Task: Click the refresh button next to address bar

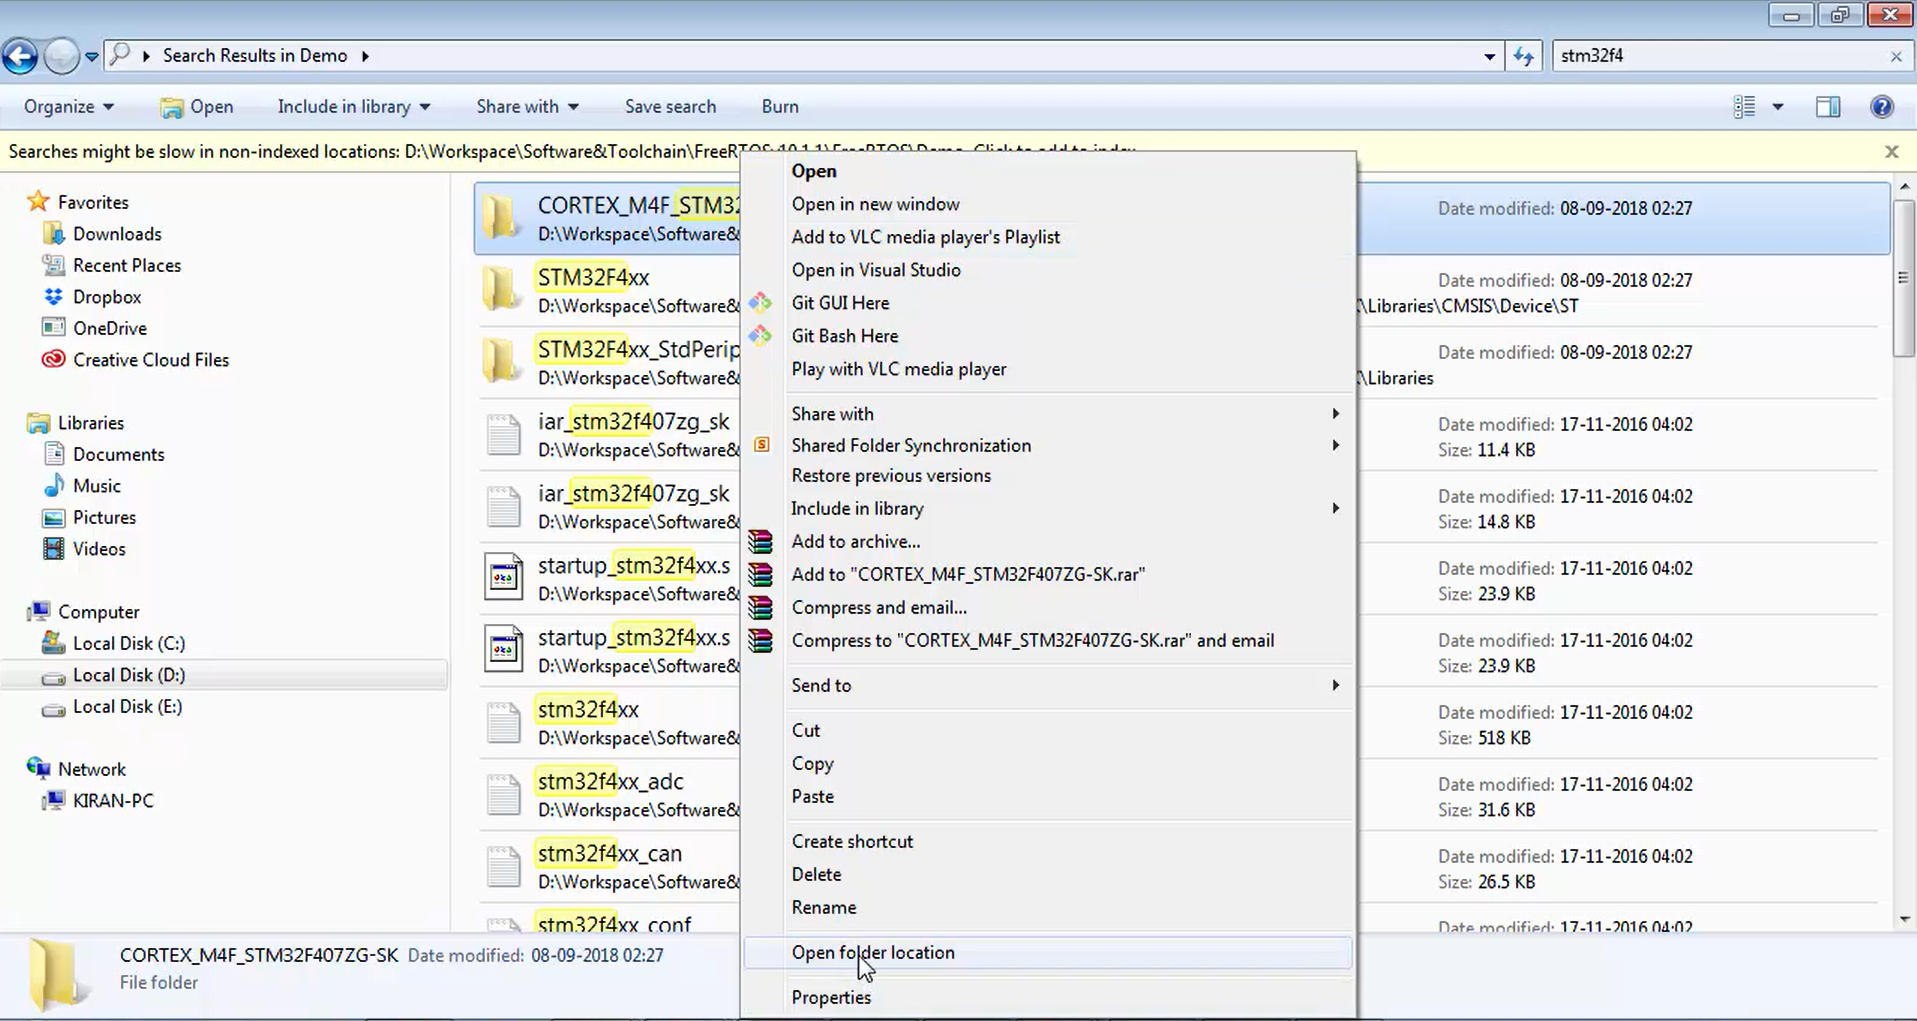Action: (1523, 56)
